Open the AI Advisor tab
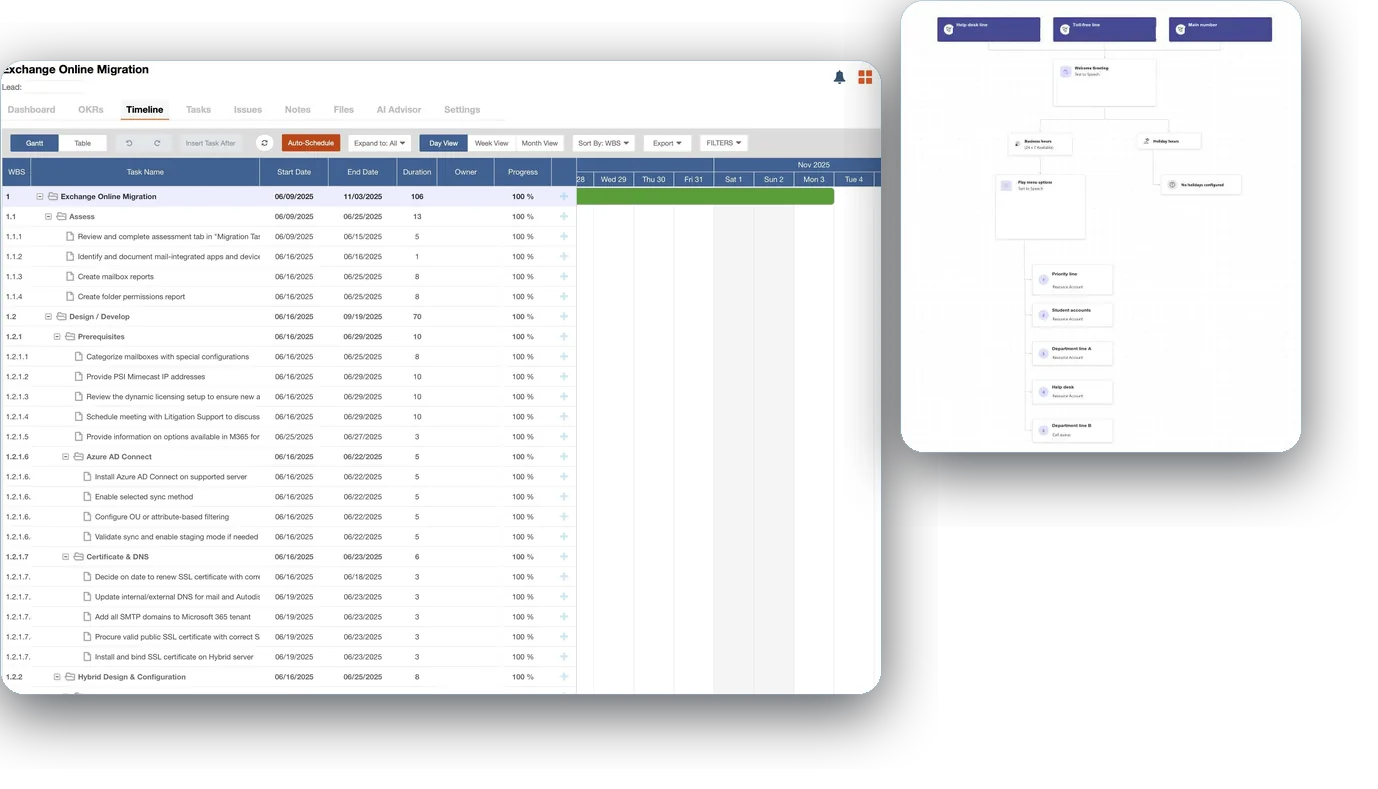Viewport: 1378px width, 789px height. [x=399, y=109]
